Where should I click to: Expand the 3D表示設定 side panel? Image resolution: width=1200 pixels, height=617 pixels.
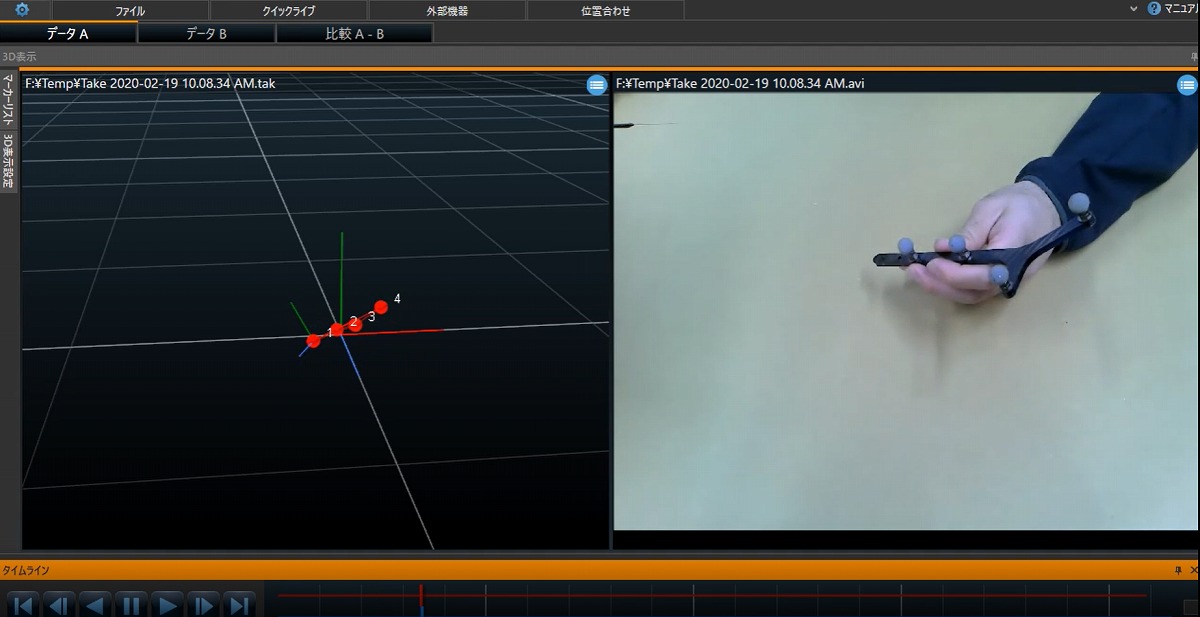[x=8, y=161]
